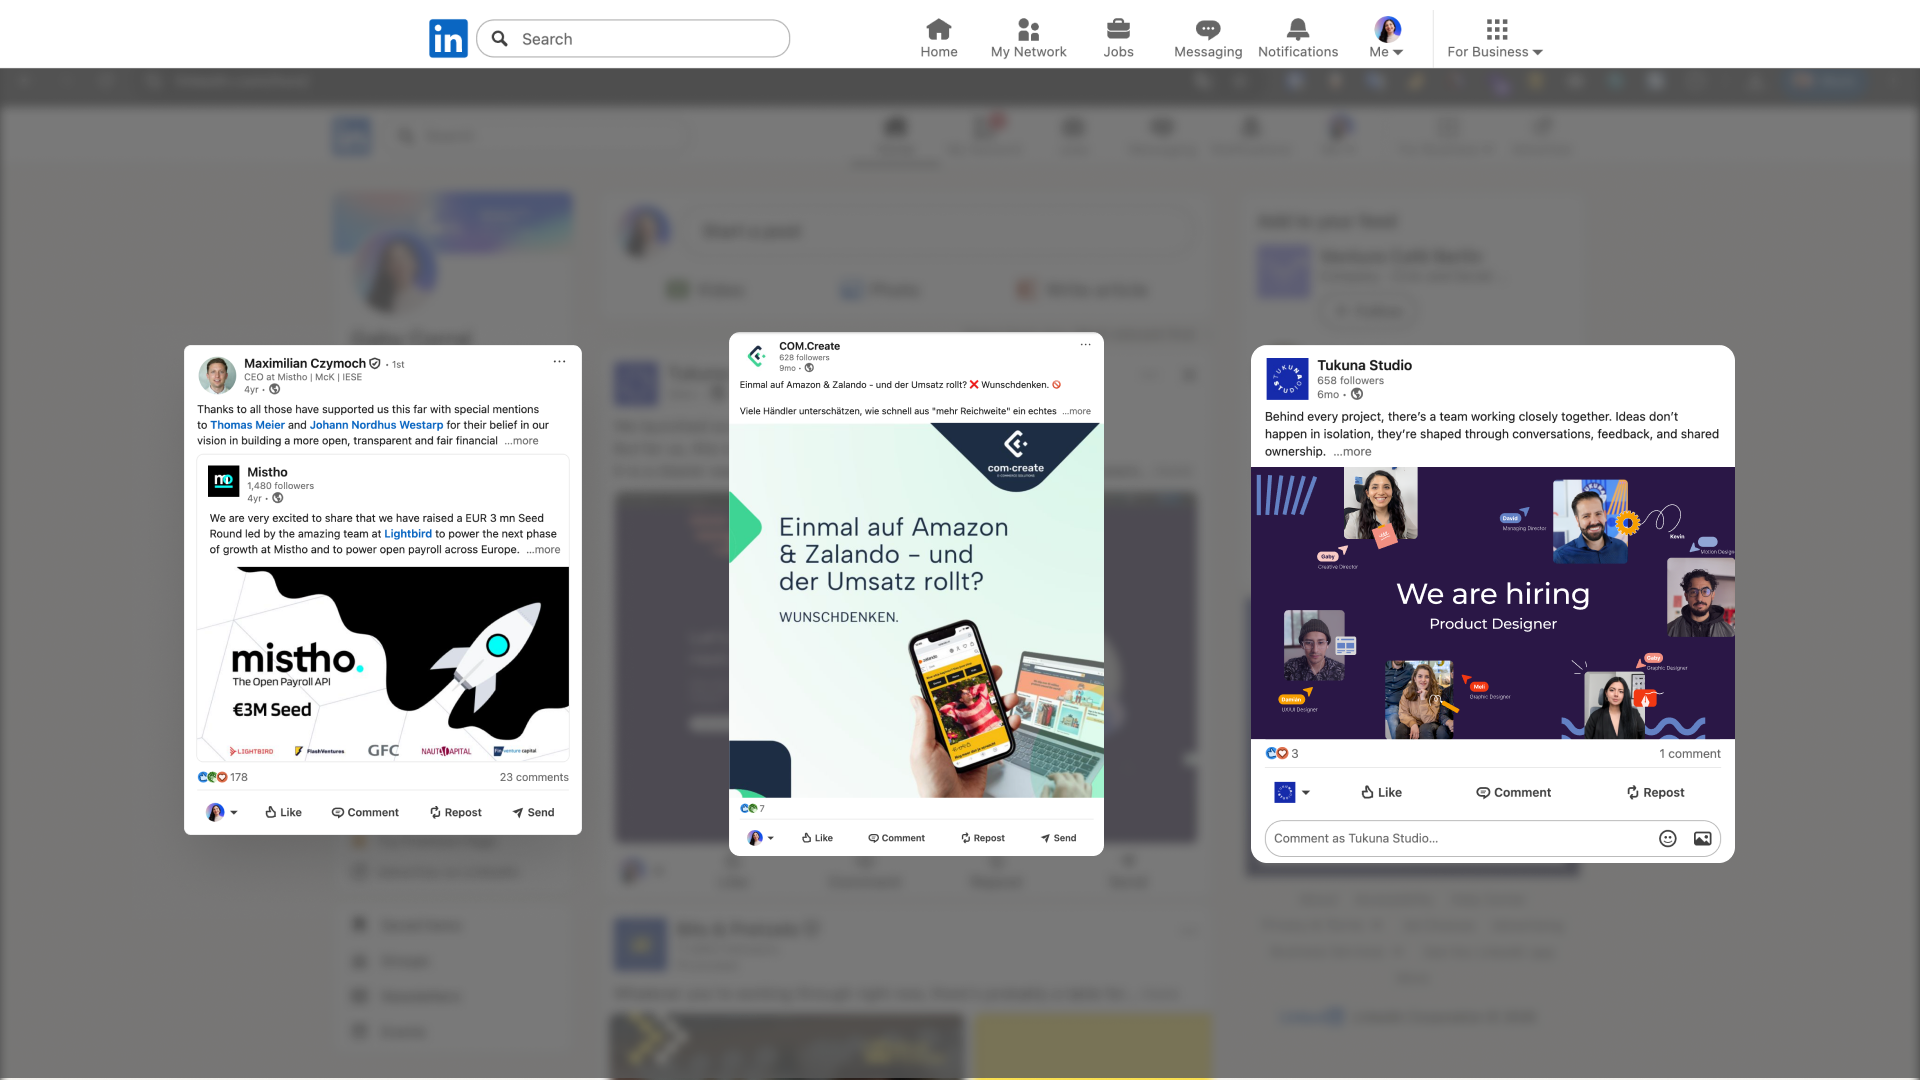Open the mistho €3M Seed image
Image resolution: width=1920 pixels, height=1080 pixels.
383,664
